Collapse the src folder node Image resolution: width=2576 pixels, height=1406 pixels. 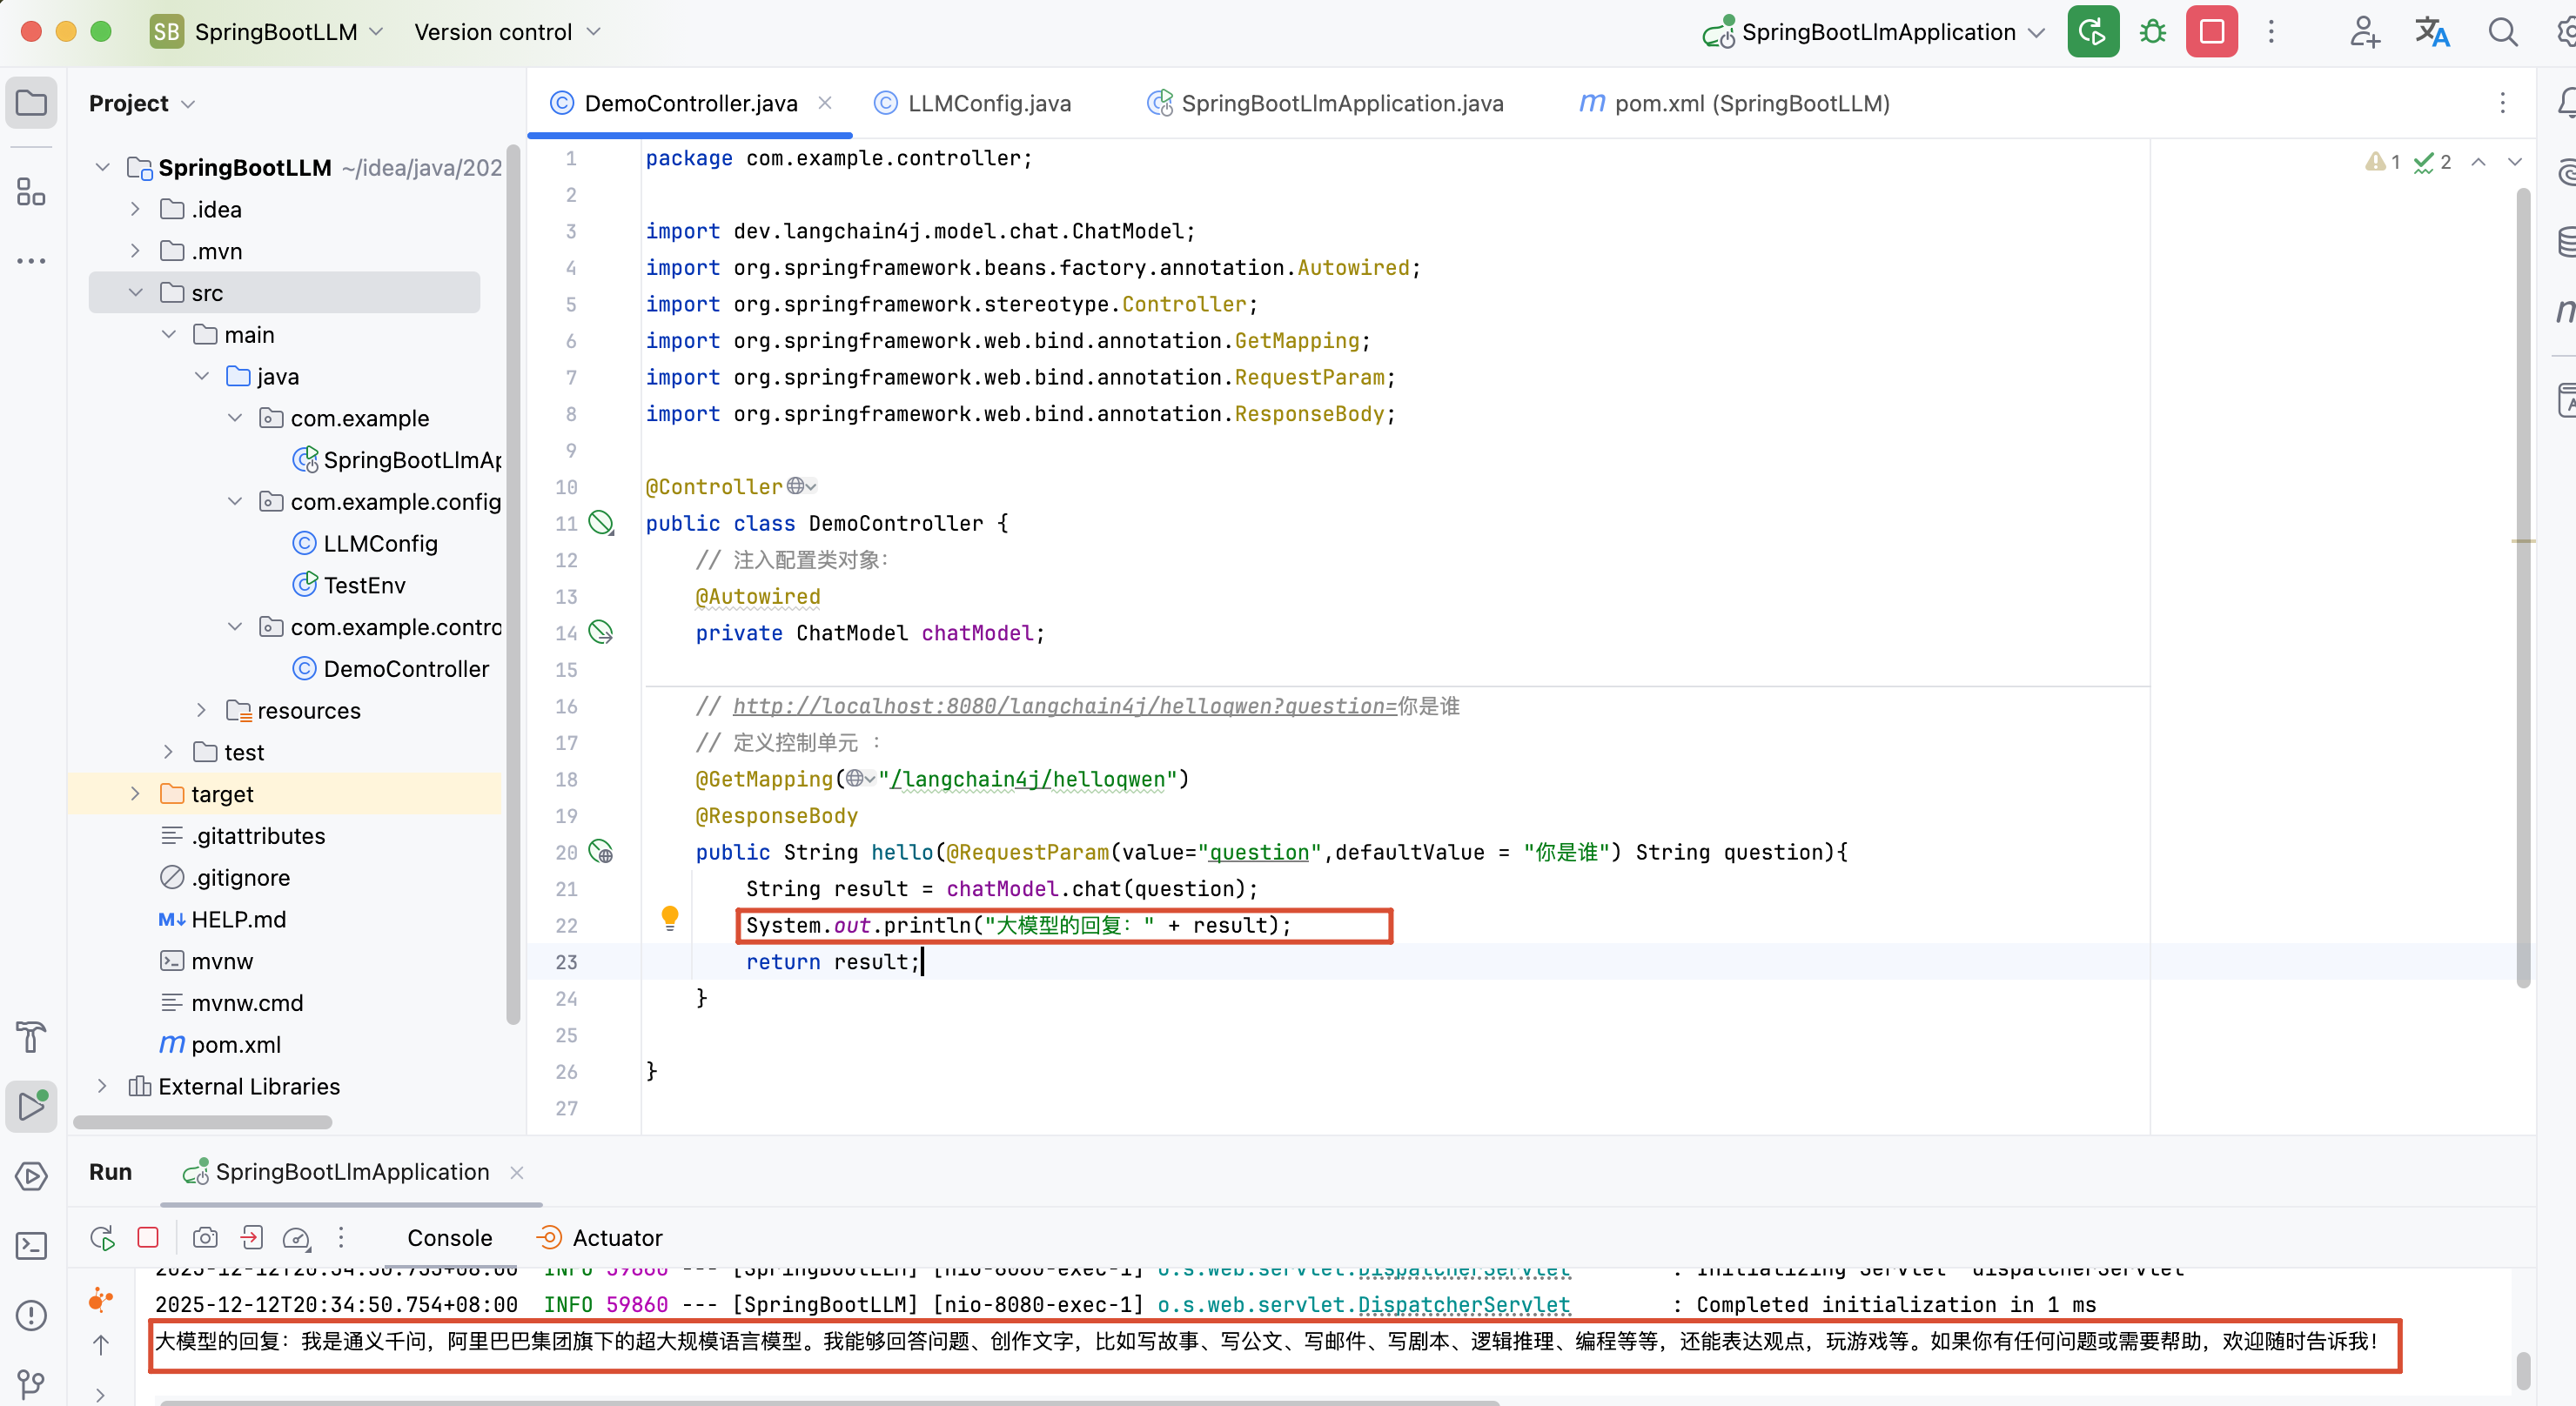(135, 293)
